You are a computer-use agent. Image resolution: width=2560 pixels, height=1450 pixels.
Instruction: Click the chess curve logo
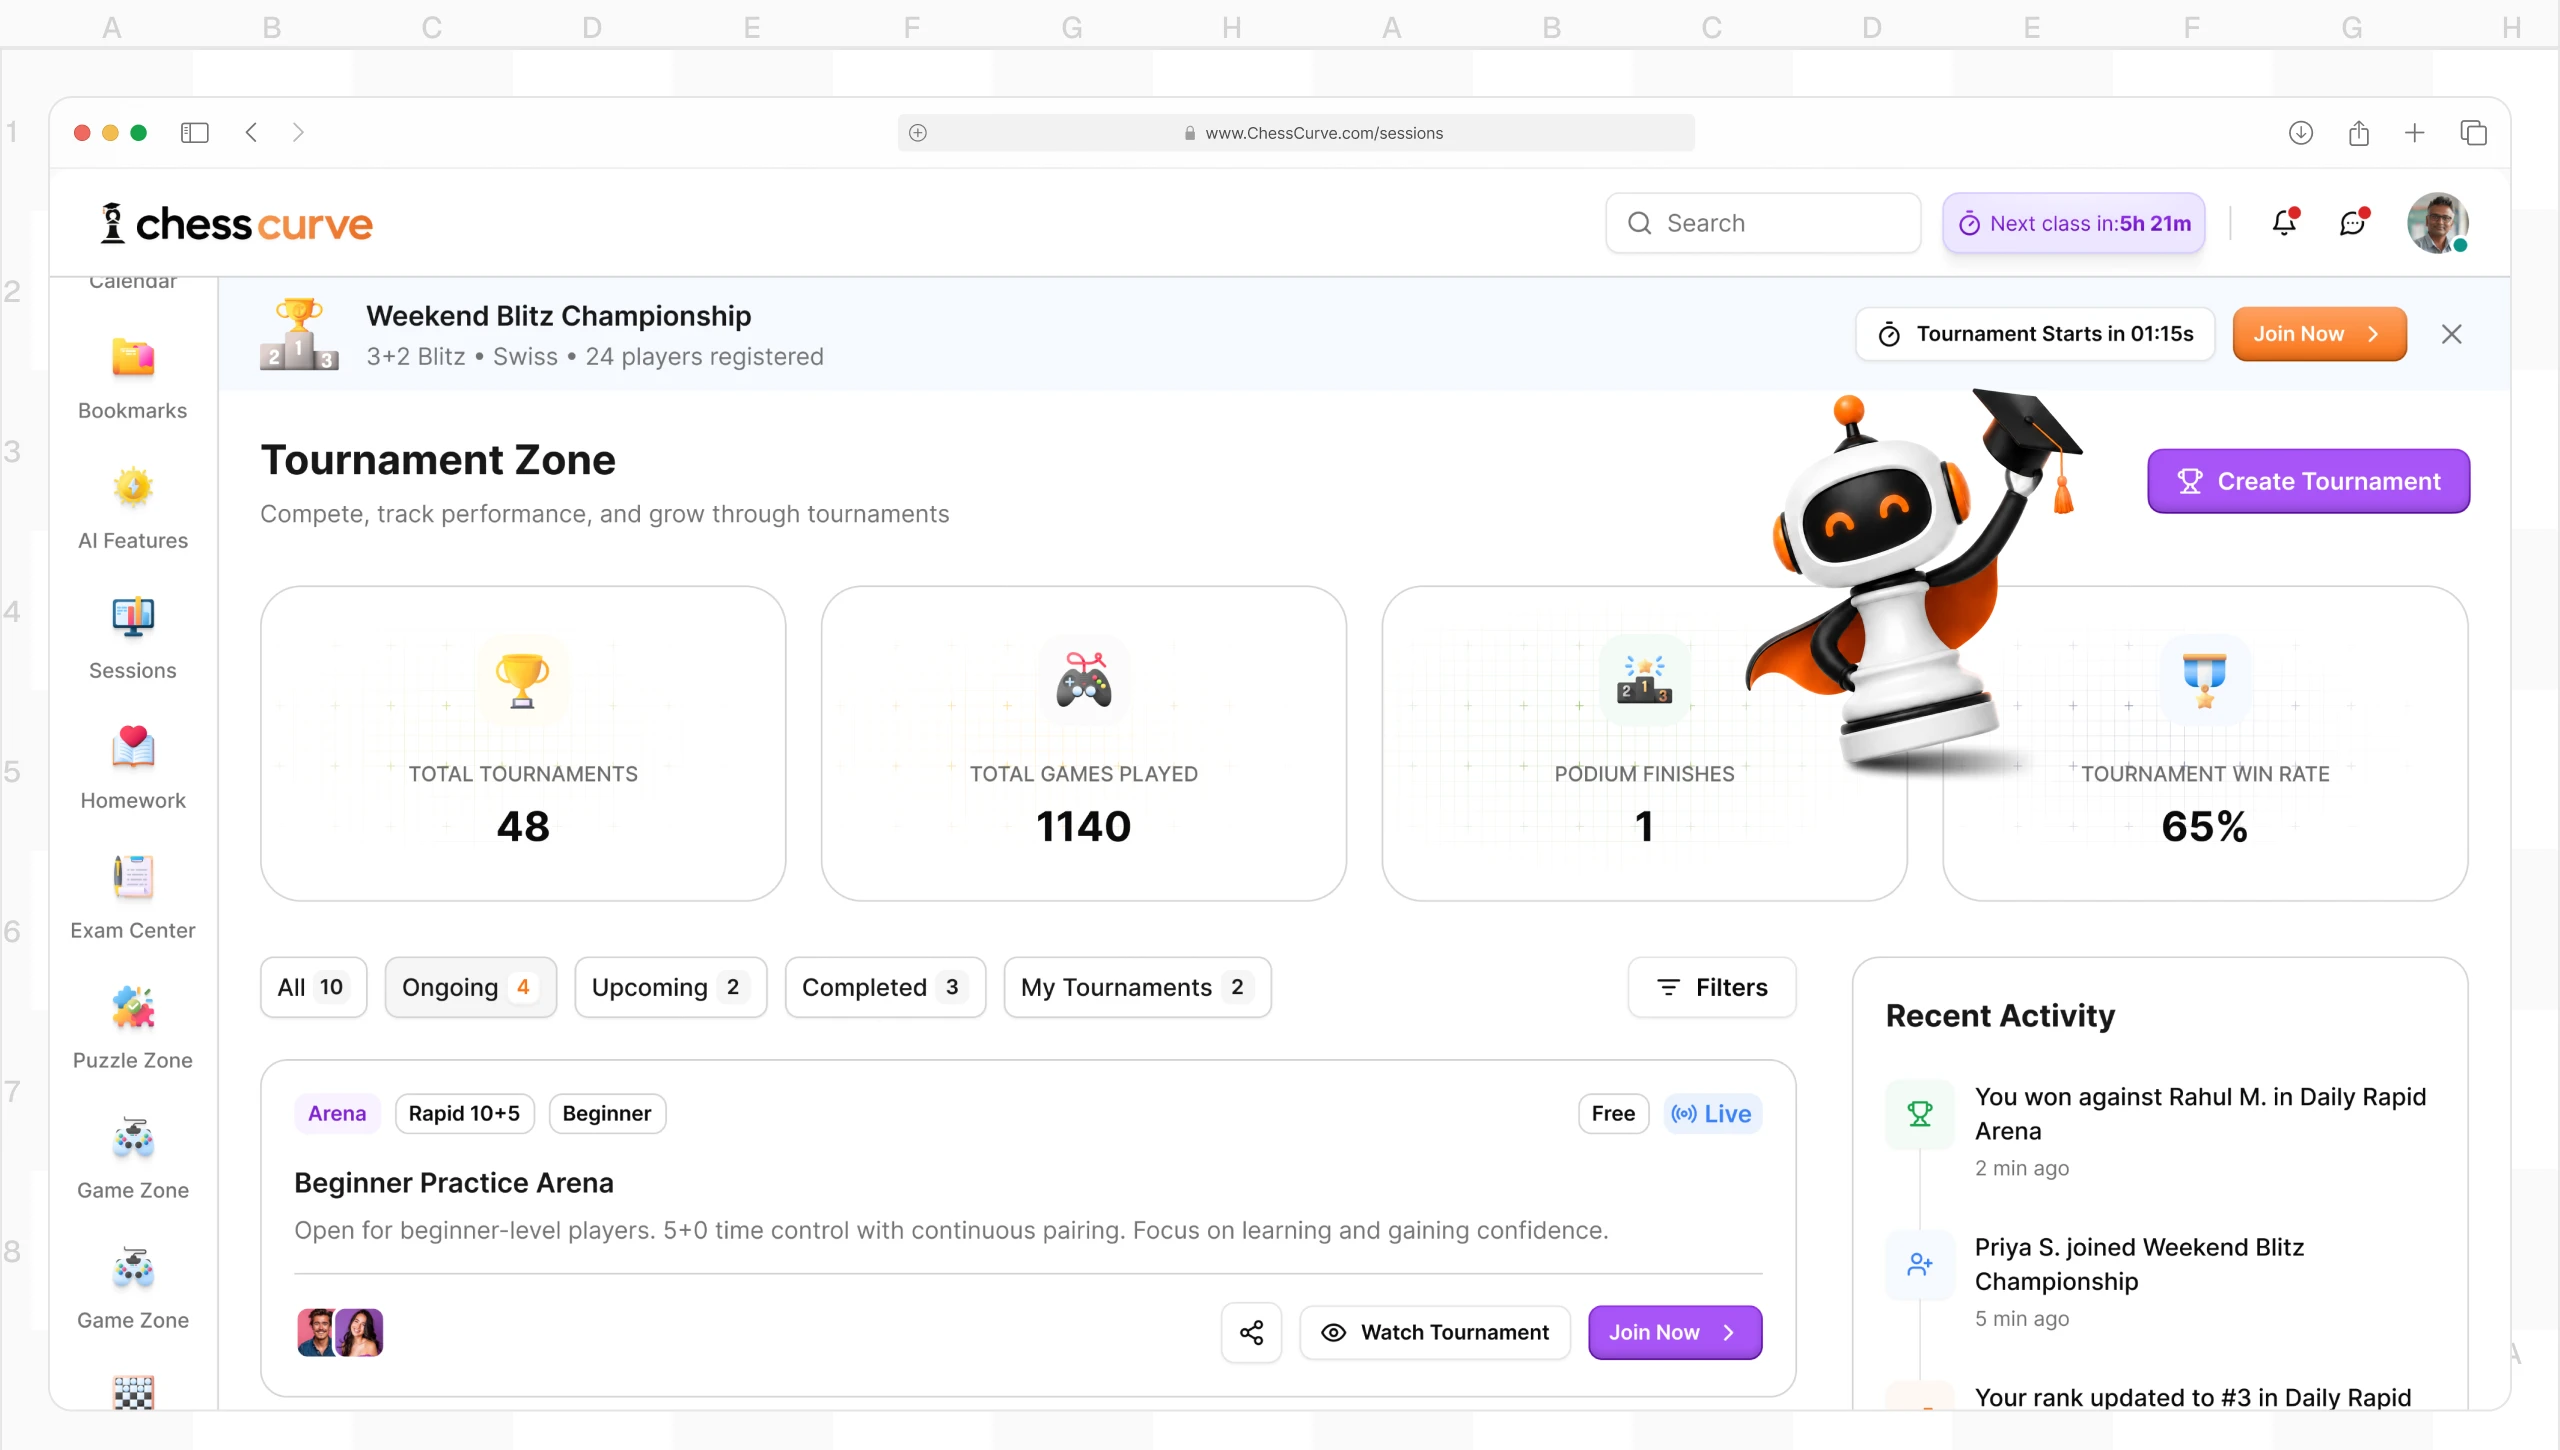236,223
